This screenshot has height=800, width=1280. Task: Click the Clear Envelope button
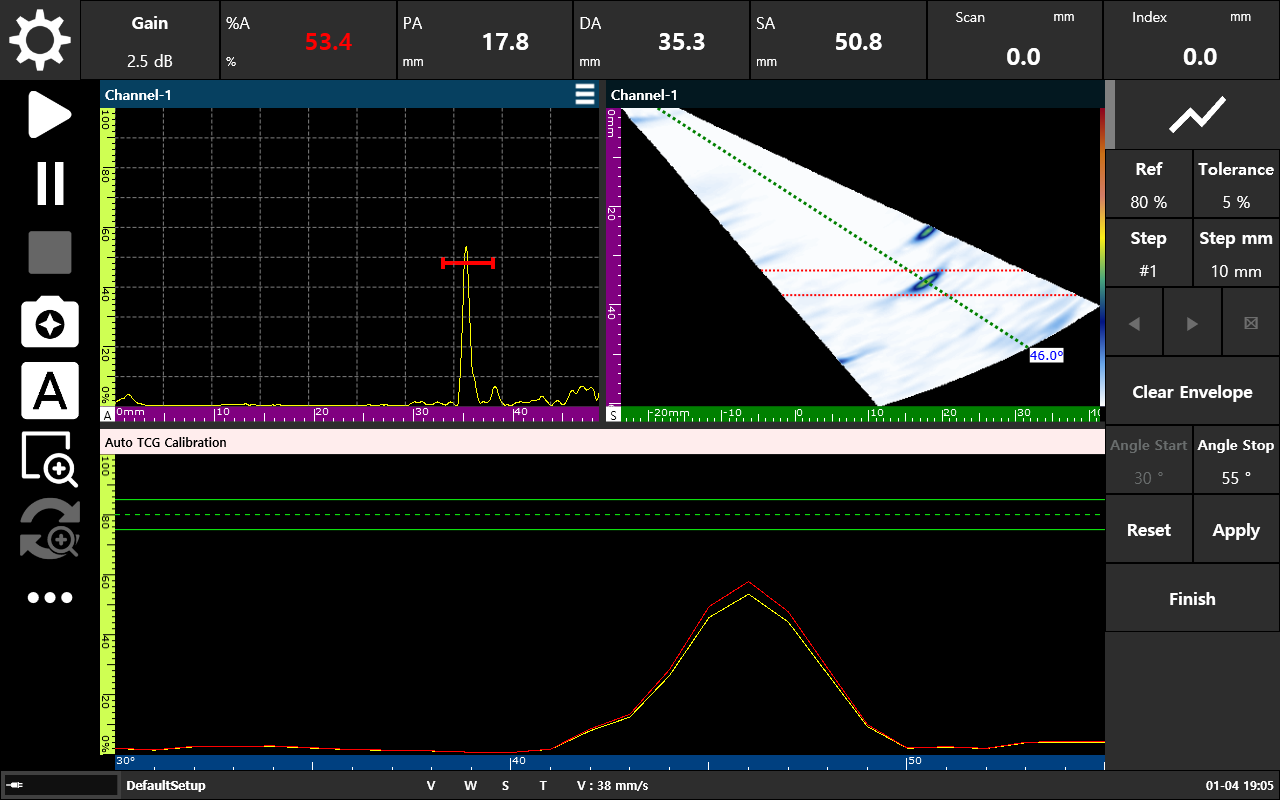coord(1192,392)
